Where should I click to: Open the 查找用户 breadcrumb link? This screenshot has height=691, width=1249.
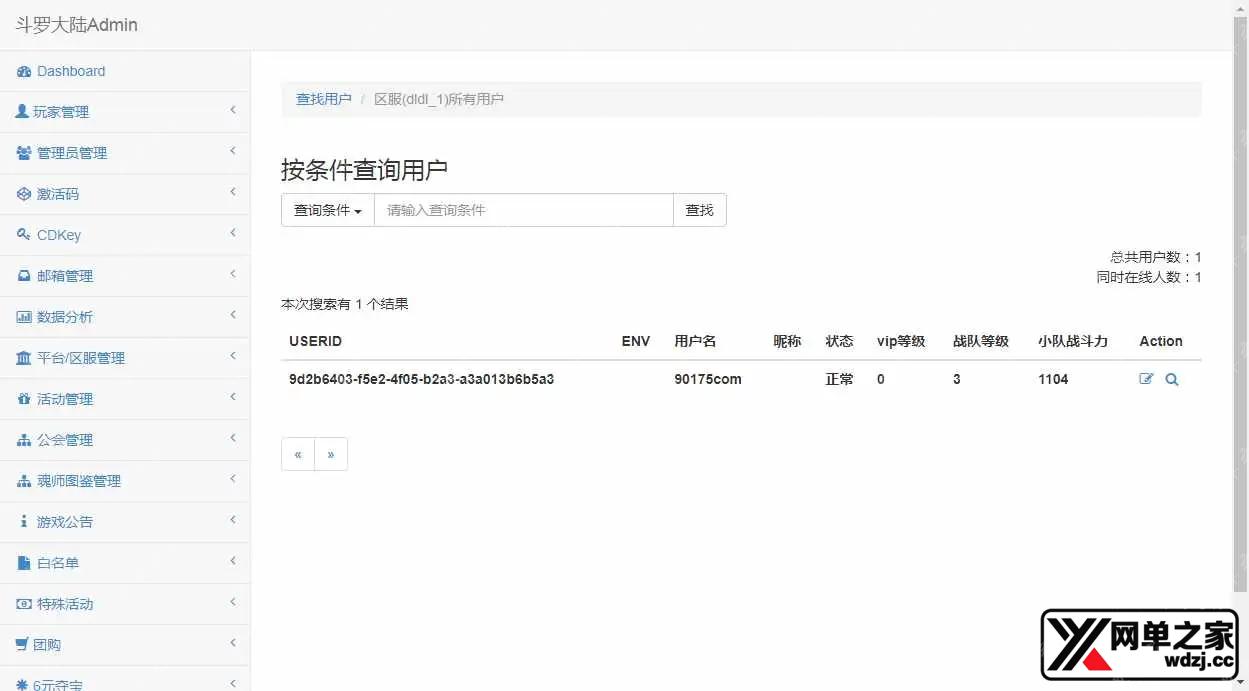[323, 99]
